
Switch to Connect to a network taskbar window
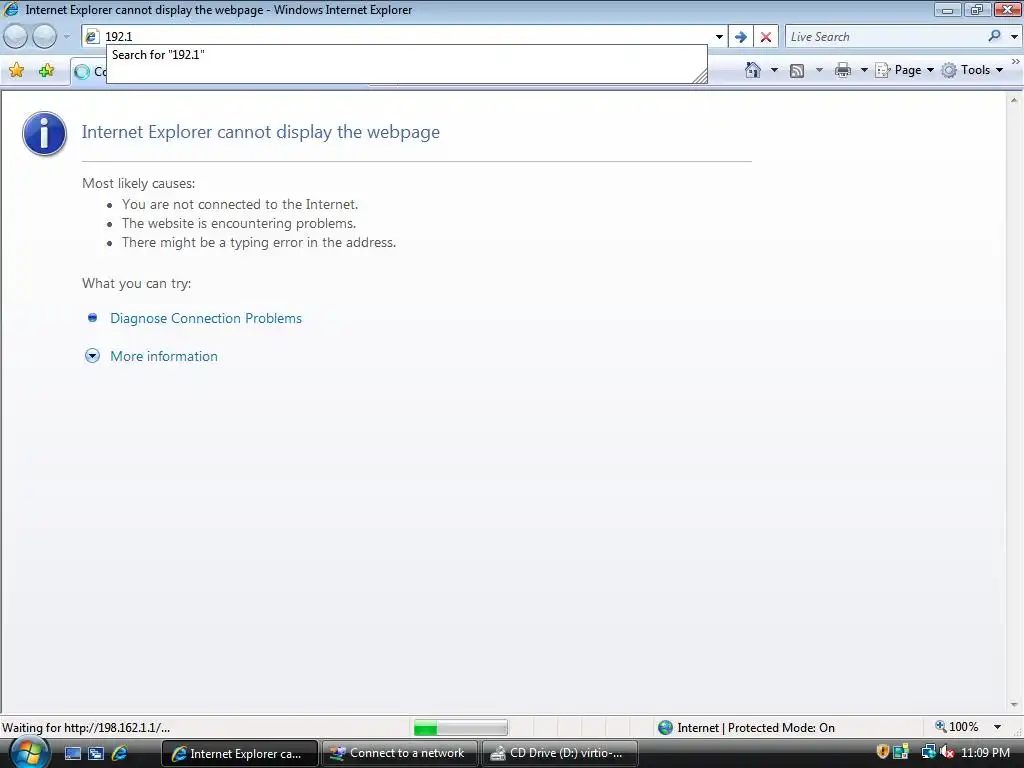point(400,753)
